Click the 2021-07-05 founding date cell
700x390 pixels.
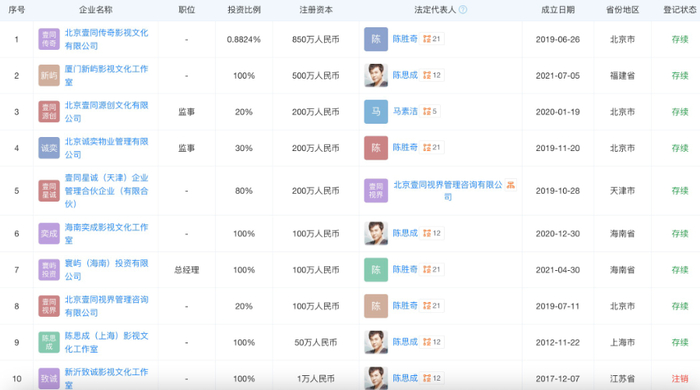point(558,75)
